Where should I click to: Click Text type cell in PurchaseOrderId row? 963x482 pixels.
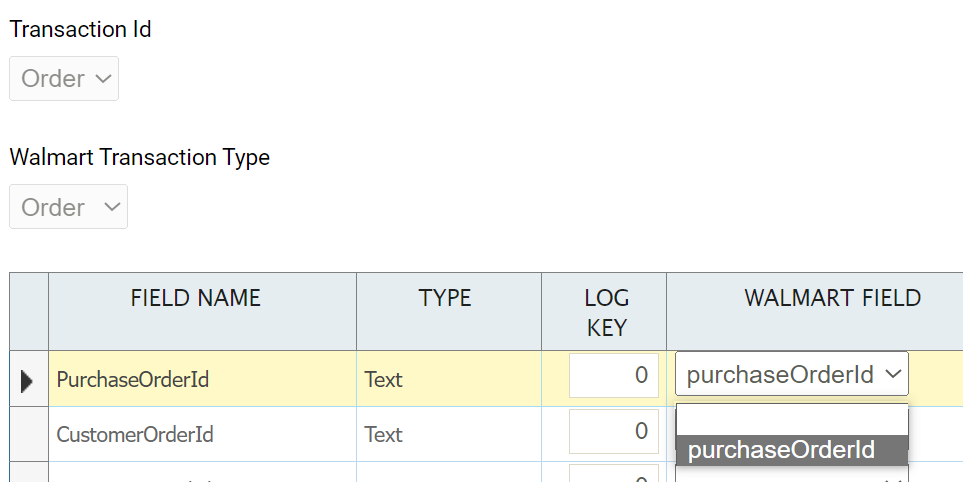(x=449, y=379)
